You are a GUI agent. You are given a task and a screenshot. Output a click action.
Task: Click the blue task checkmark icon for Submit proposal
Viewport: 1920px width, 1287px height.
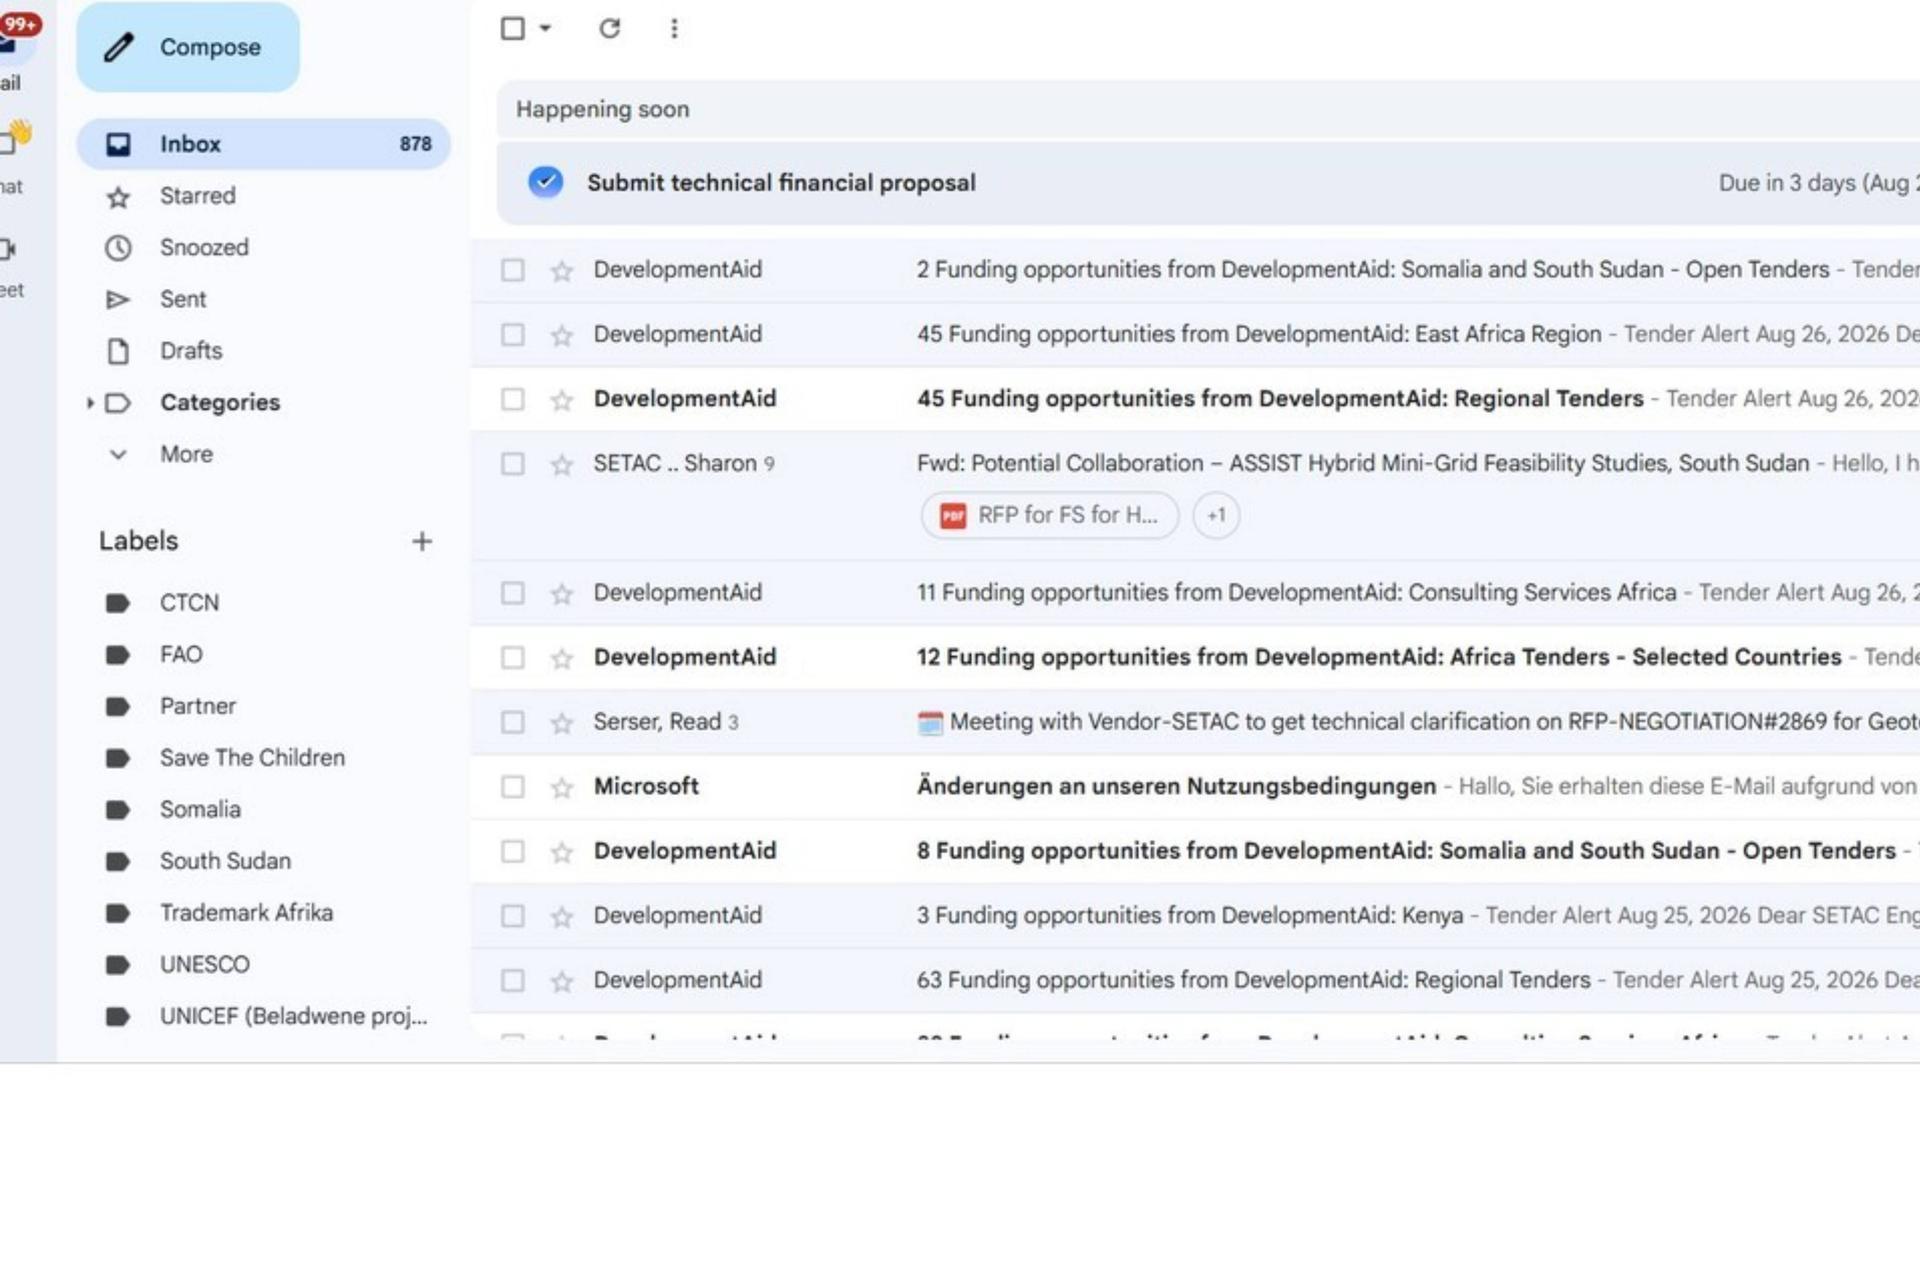[545, 182]
